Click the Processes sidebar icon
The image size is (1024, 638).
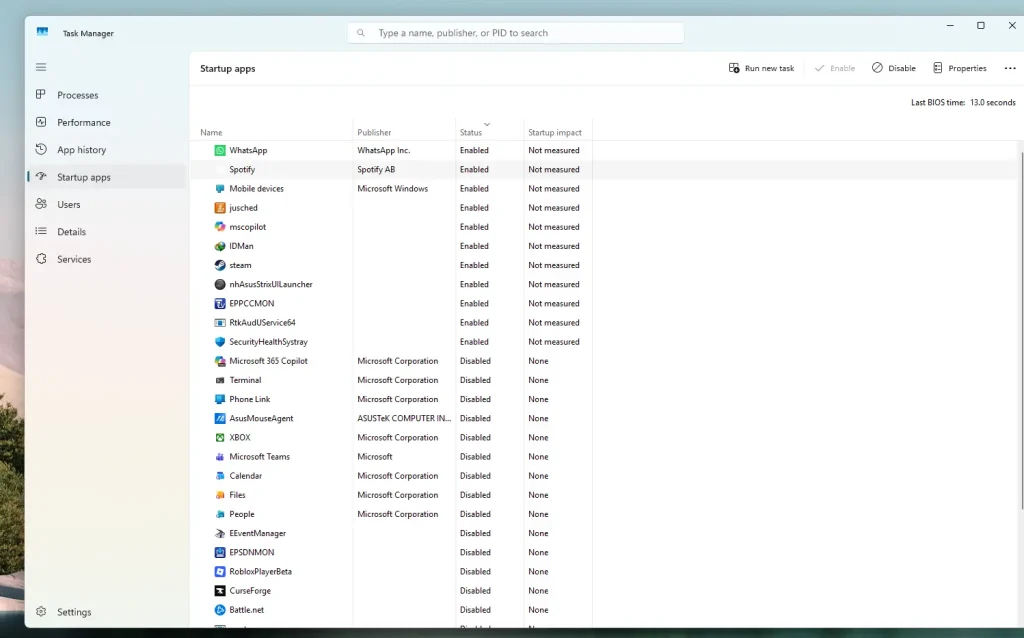pos(41,95)
